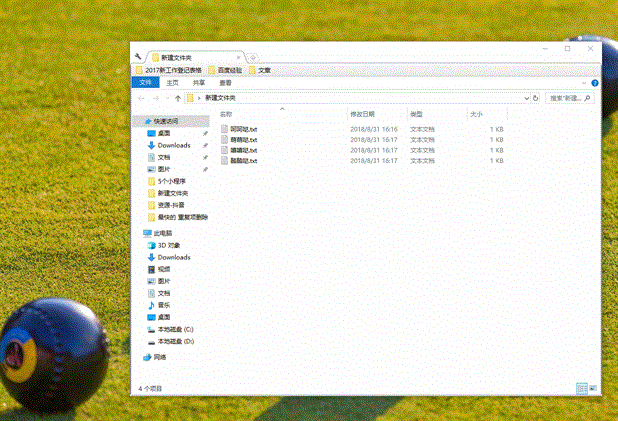Switch to the 查看 ribbon tab
This screenshot has width=618, height=421.
coord(225,83)
